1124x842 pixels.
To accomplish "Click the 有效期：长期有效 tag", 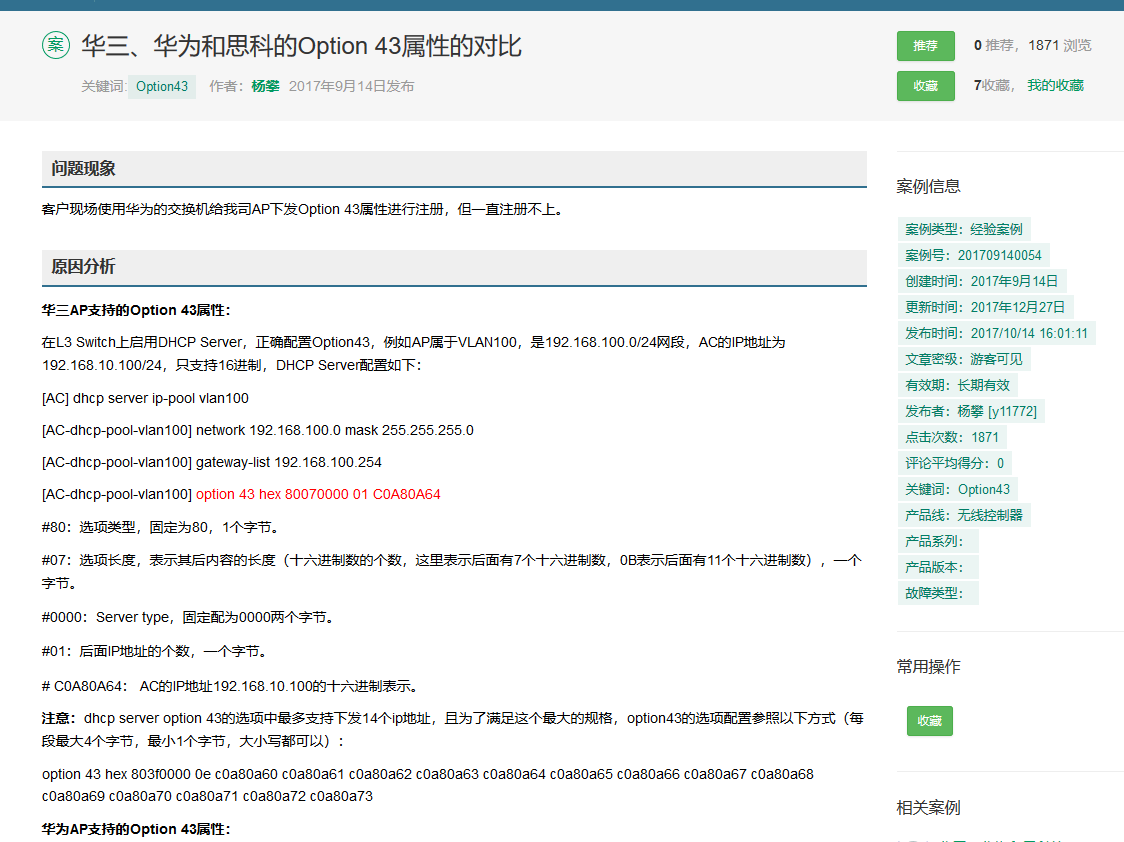I will [957, 385].
